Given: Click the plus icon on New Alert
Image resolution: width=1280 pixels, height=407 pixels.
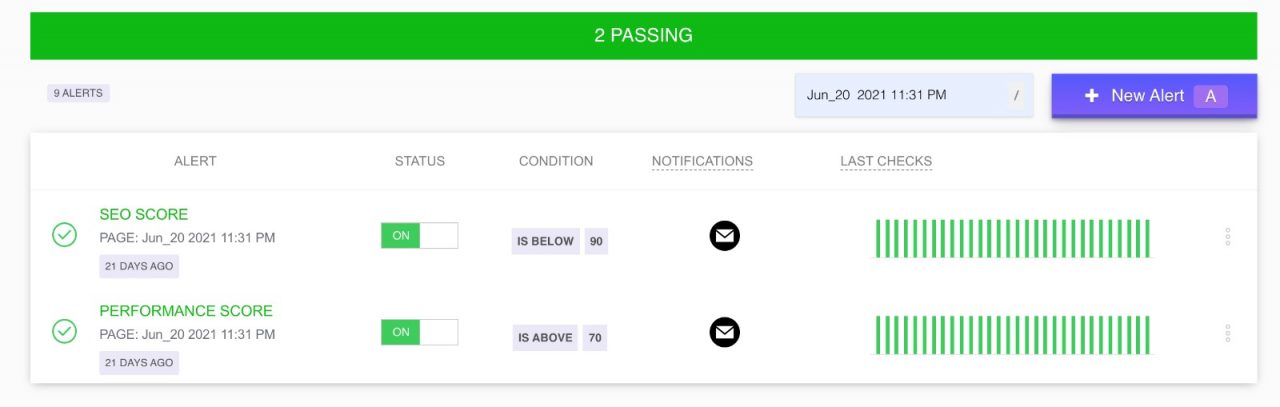Looking at the screenshot, I should (1092, 96).
